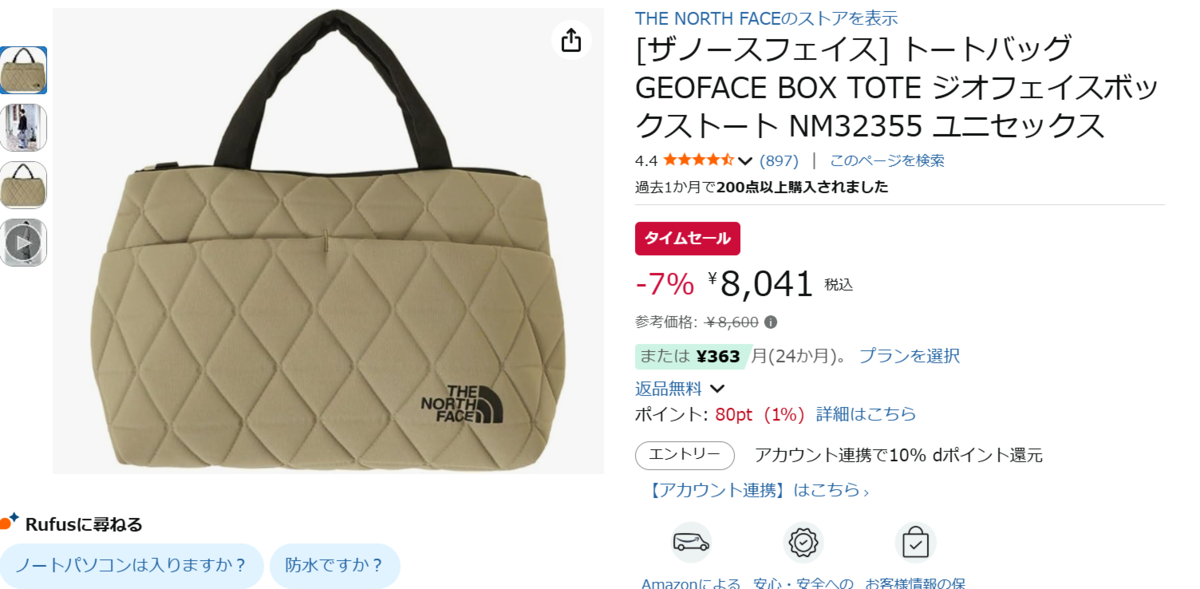Open the 897 reviews link
1200x589 pixels.
(779, 160)
